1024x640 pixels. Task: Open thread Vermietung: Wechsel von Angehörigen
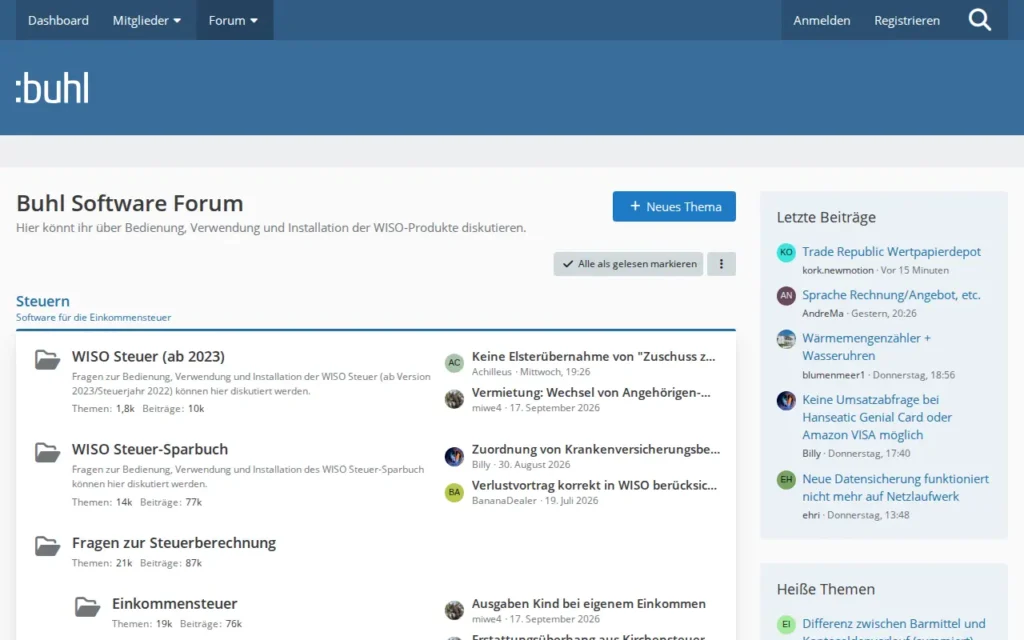(x=591, y=392)
